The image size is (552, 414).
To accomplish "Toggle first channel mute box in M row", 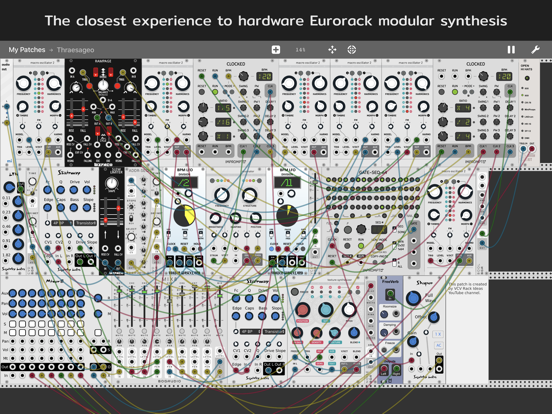I will (13, 332).
